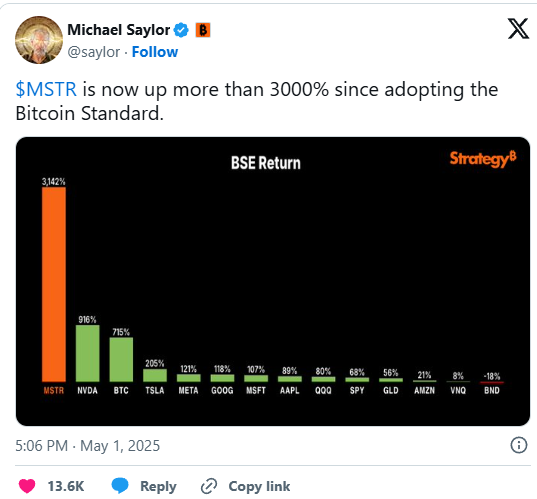Click the blue reply speech bubble icon

coord(120,486)
